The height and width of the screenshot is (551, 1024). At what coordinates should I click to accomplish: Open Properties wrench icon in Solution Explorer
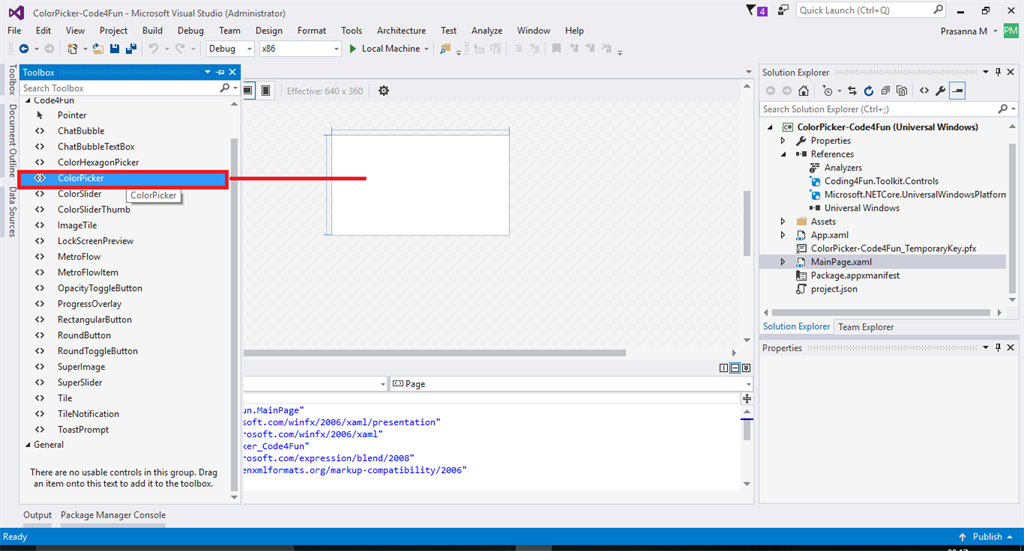pyautogui.click(x=940, y=91)
